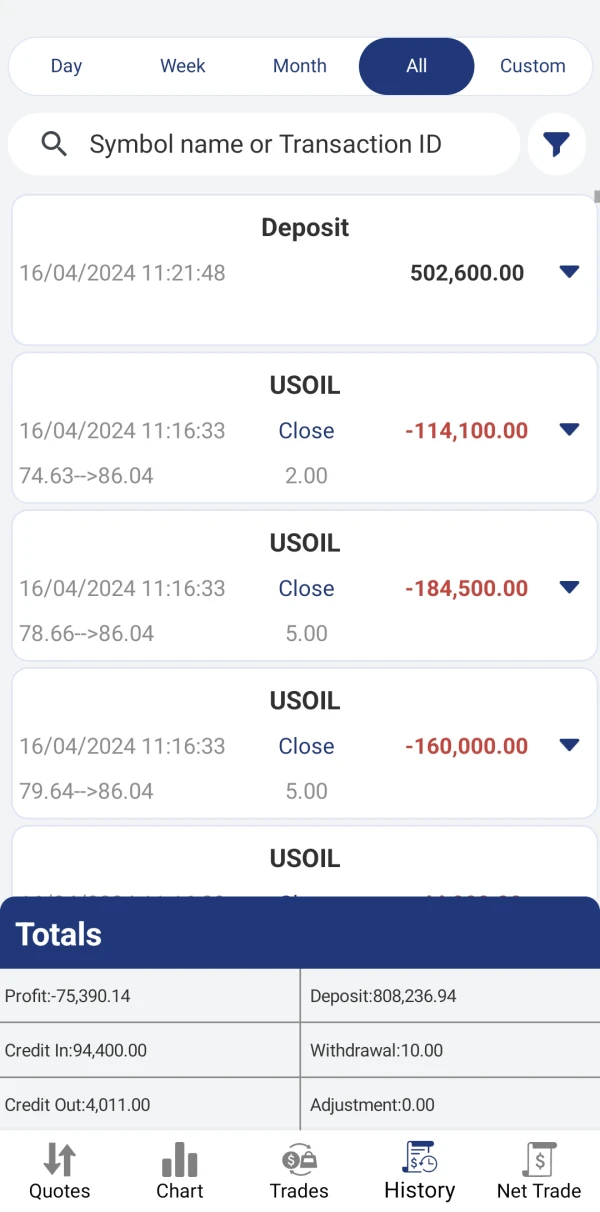This screenshot has height=1212, width=600.
Task: Expand the USOIL -184,500.00 trade arrow
Action: tap(569, 588)
